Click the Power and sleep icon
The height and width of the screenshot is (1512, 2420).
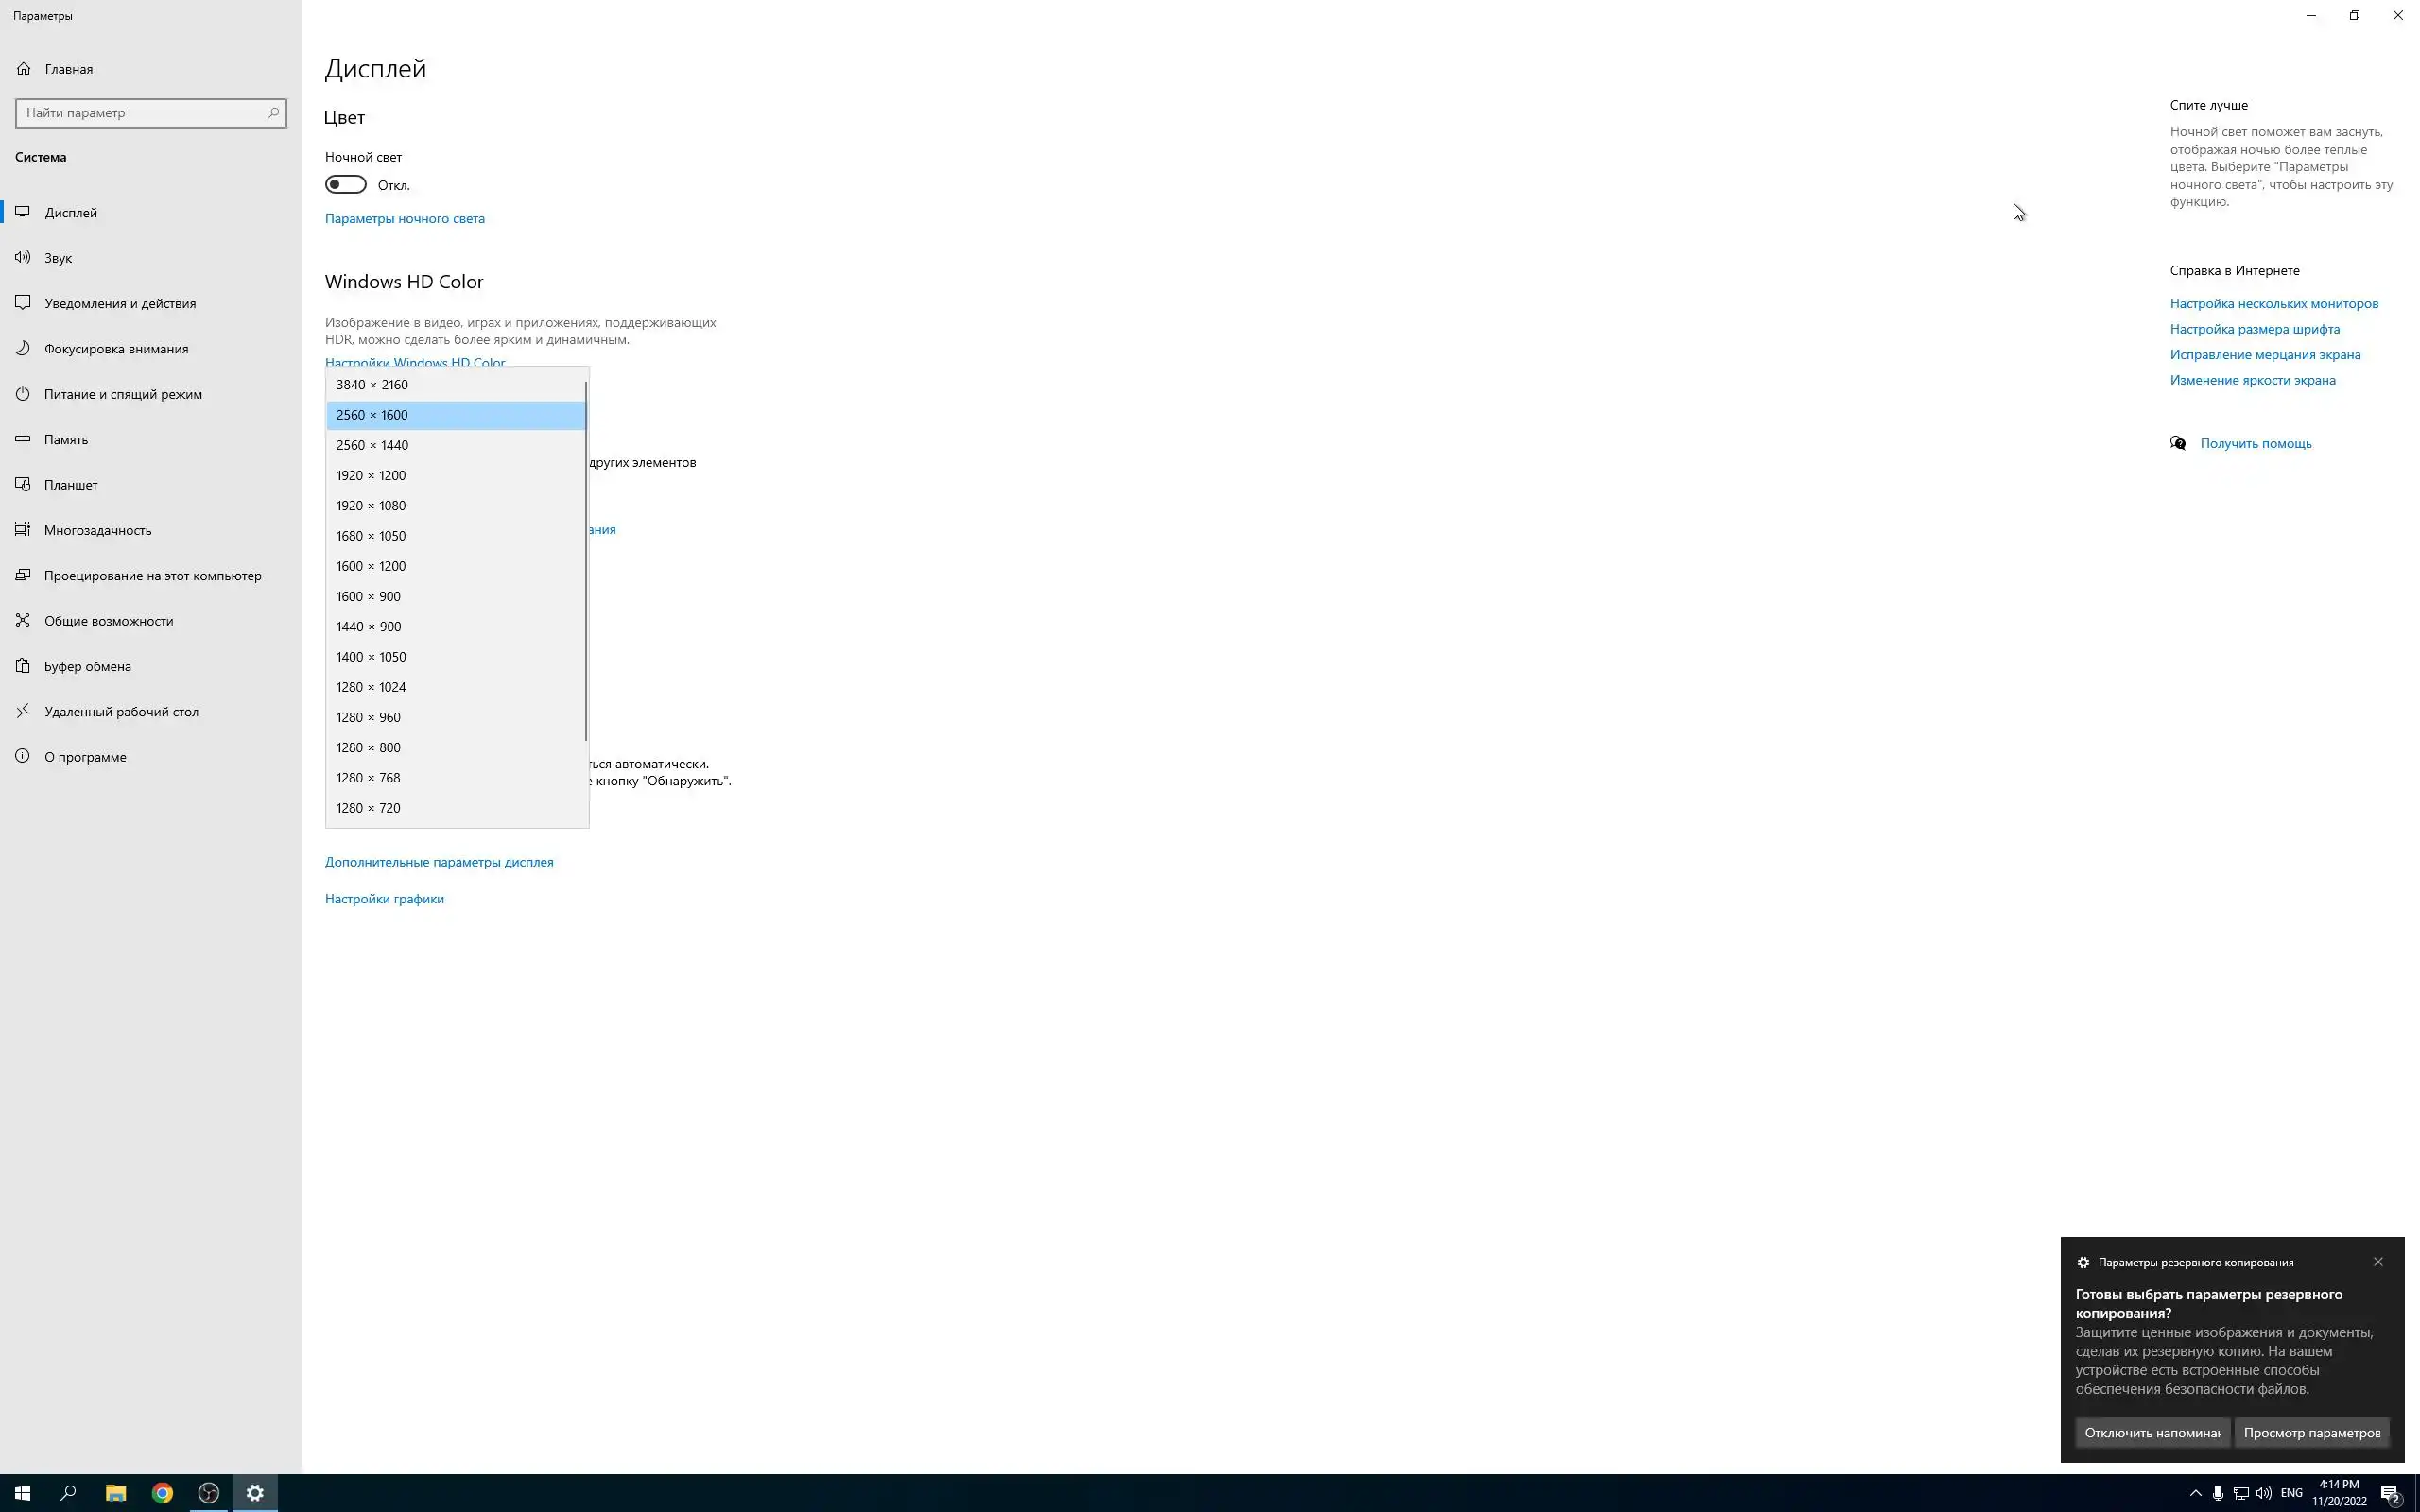[x=22, y=394]
